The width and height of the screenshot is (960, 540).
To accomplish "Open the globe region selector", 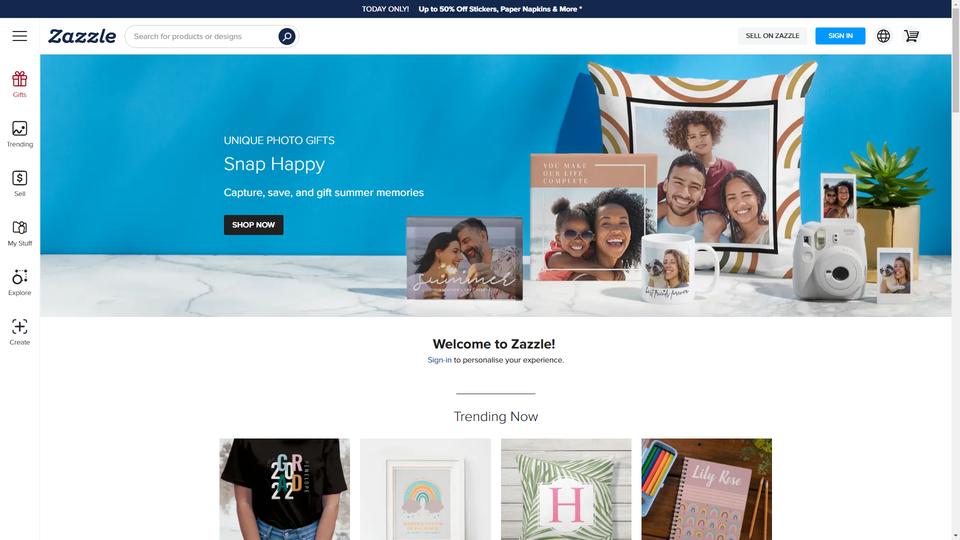I will pos(883,36).
